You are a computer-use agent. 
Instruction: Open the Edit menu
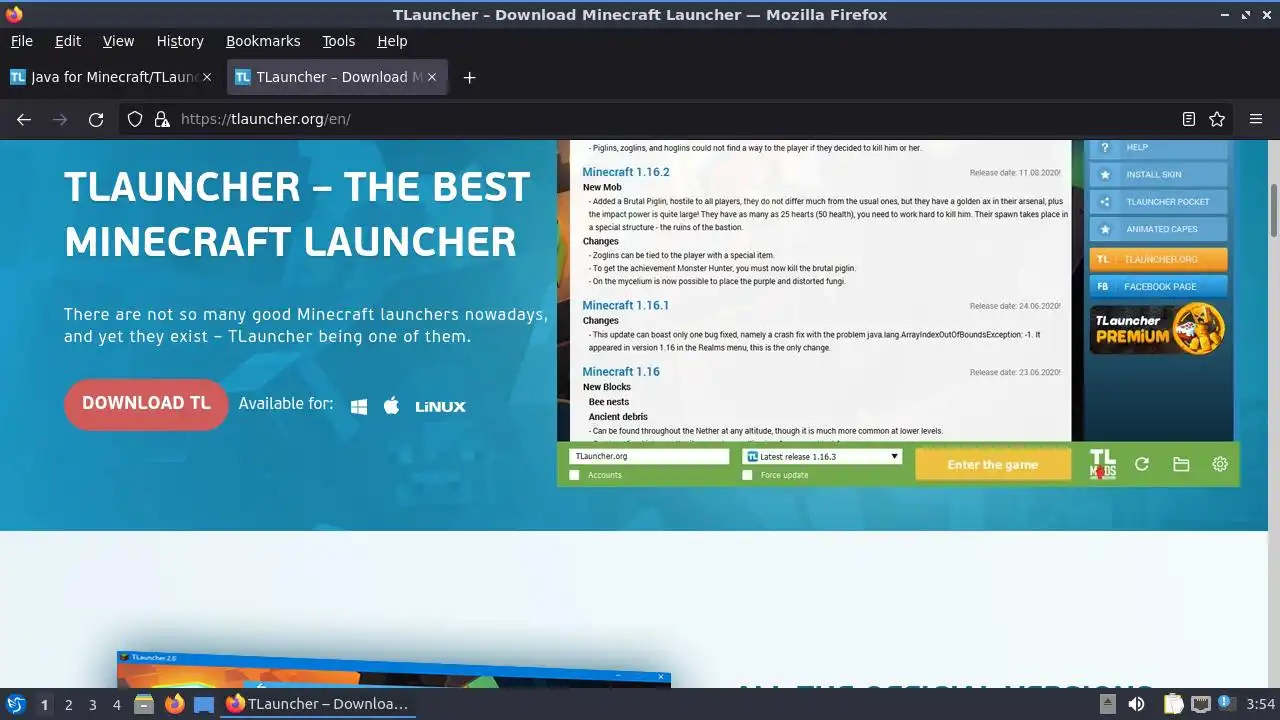[x=68, y=41]
